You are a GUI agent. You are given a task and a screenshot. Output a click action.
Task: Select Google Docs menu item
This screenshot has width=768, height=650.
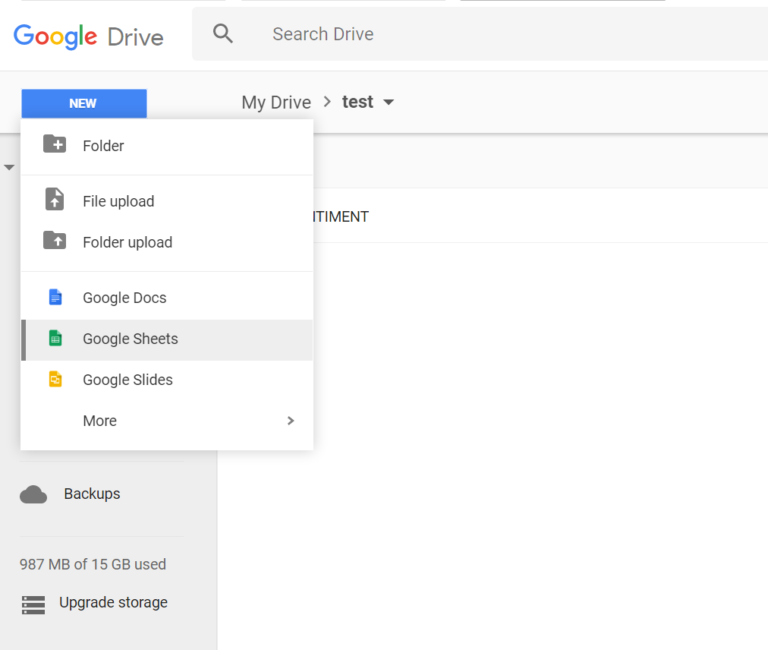click(x=124, y=298)
